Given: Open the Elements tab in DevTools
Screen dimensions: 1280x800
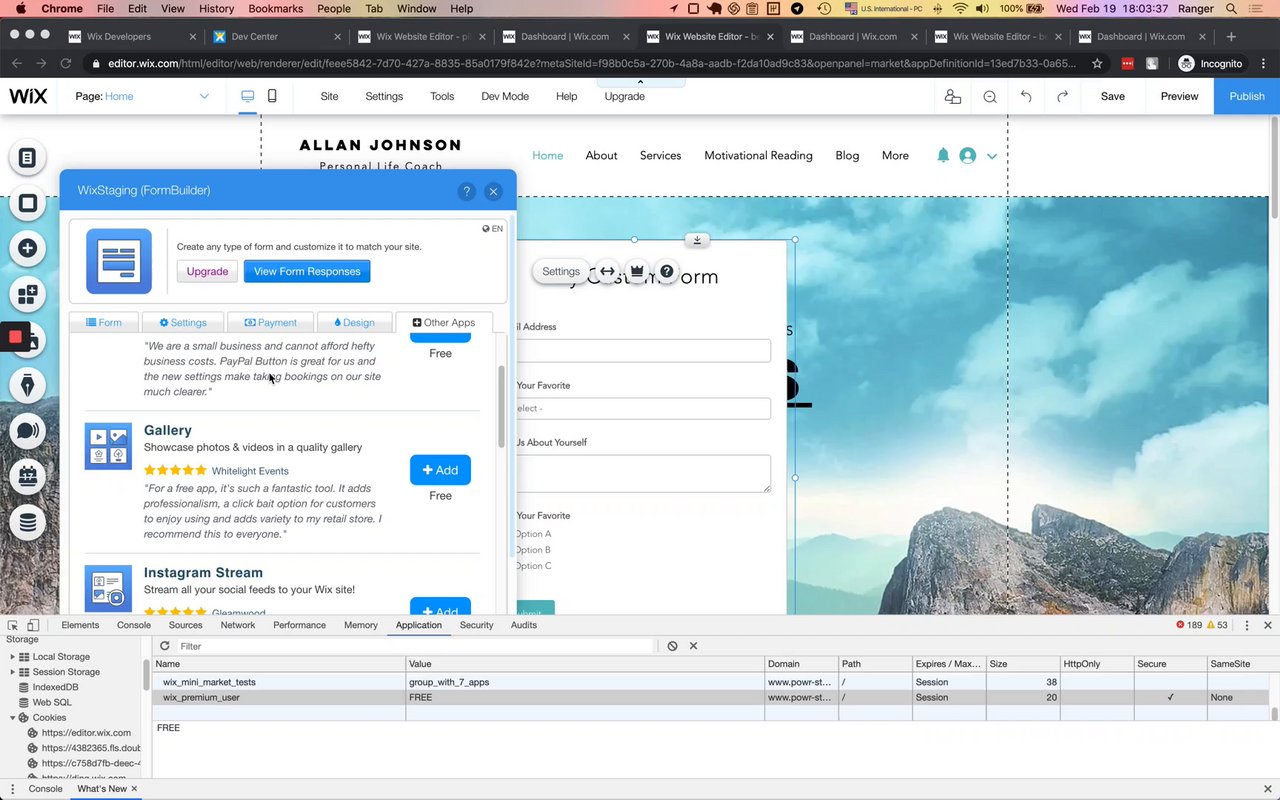Looking at the screenshot, I should coord(80,625).
